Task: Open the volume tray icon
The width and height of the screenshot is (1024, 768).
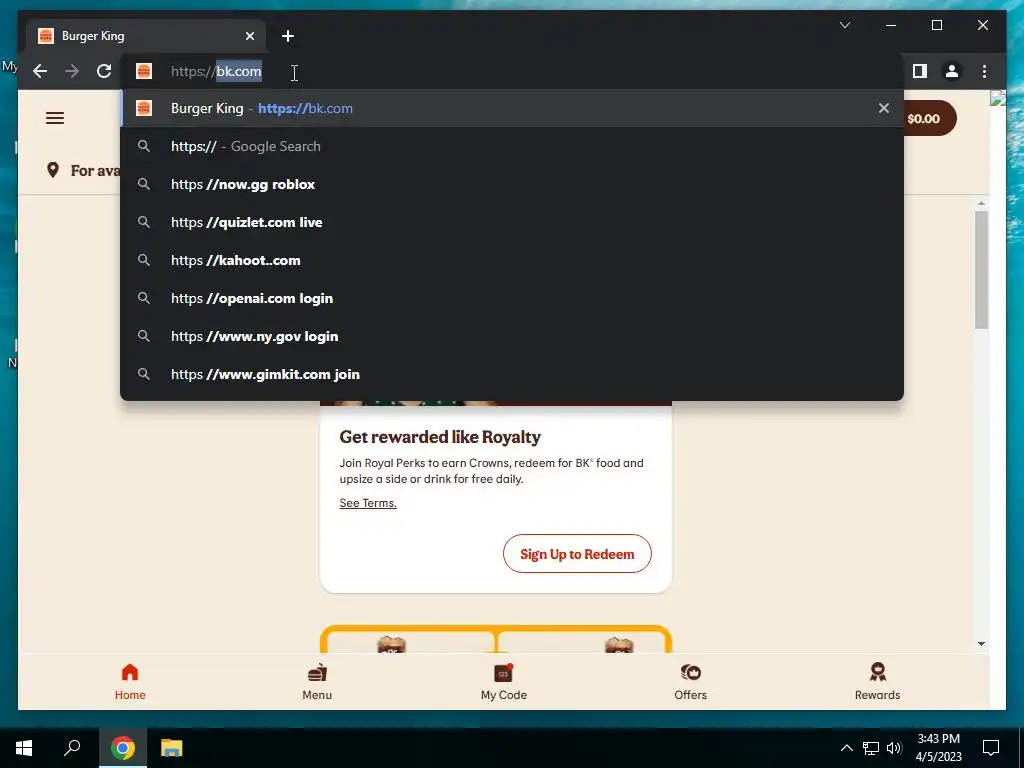Action: click(894, 748)
